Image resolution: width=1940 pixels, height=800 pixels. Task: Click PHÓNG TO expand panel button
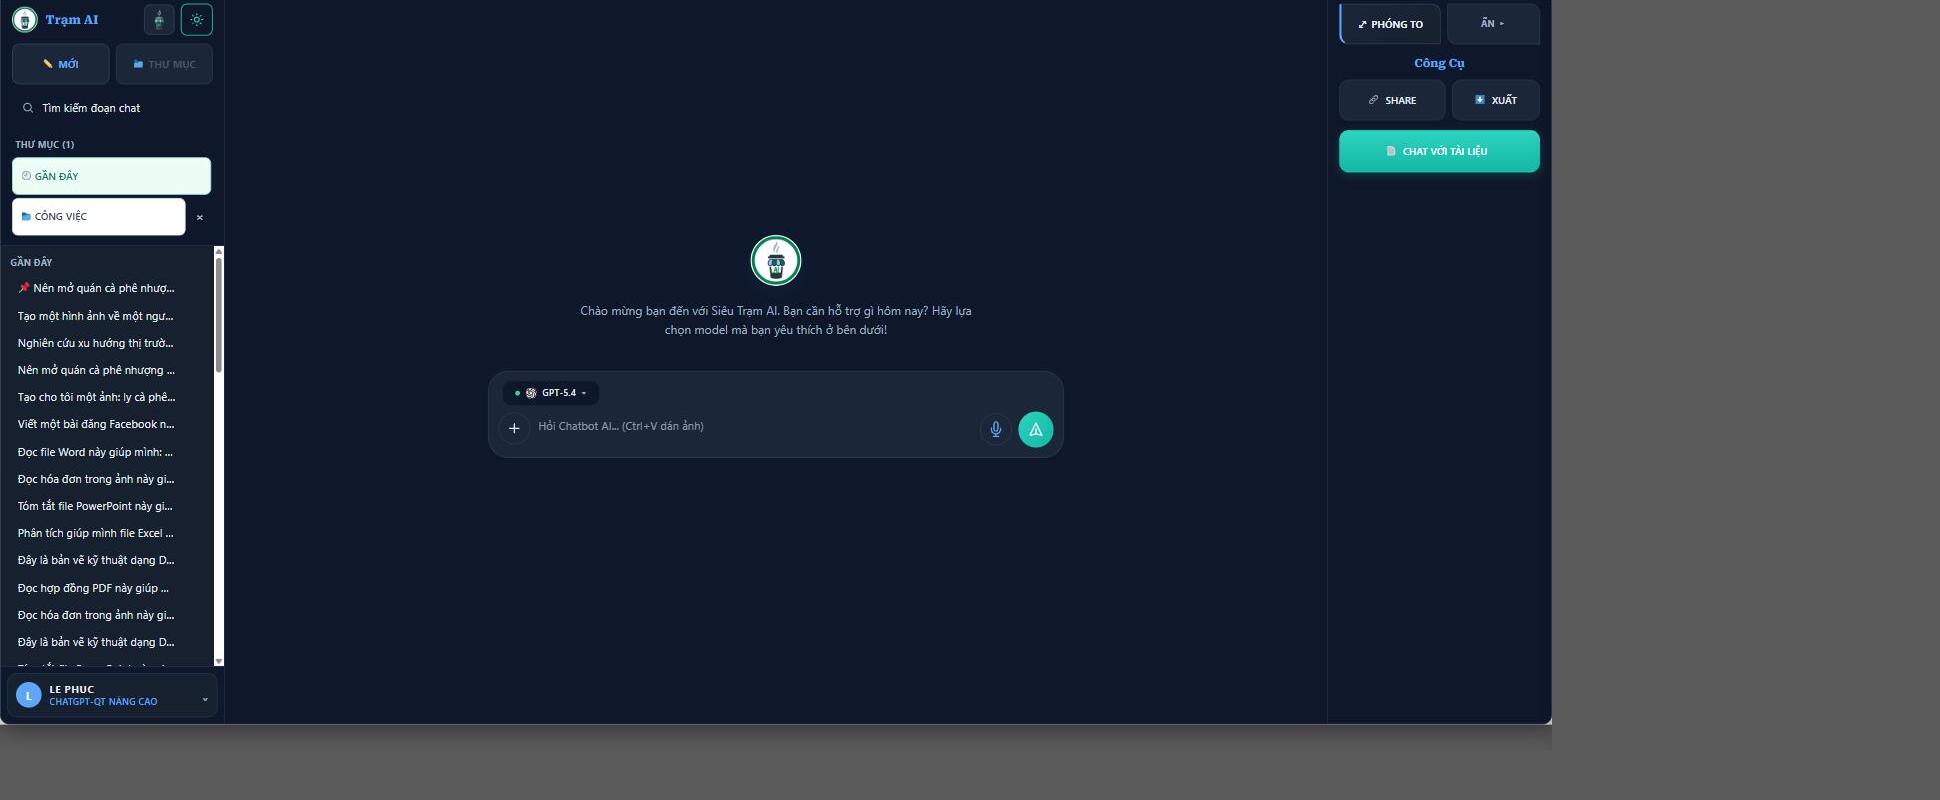[x=1390, y=24]
